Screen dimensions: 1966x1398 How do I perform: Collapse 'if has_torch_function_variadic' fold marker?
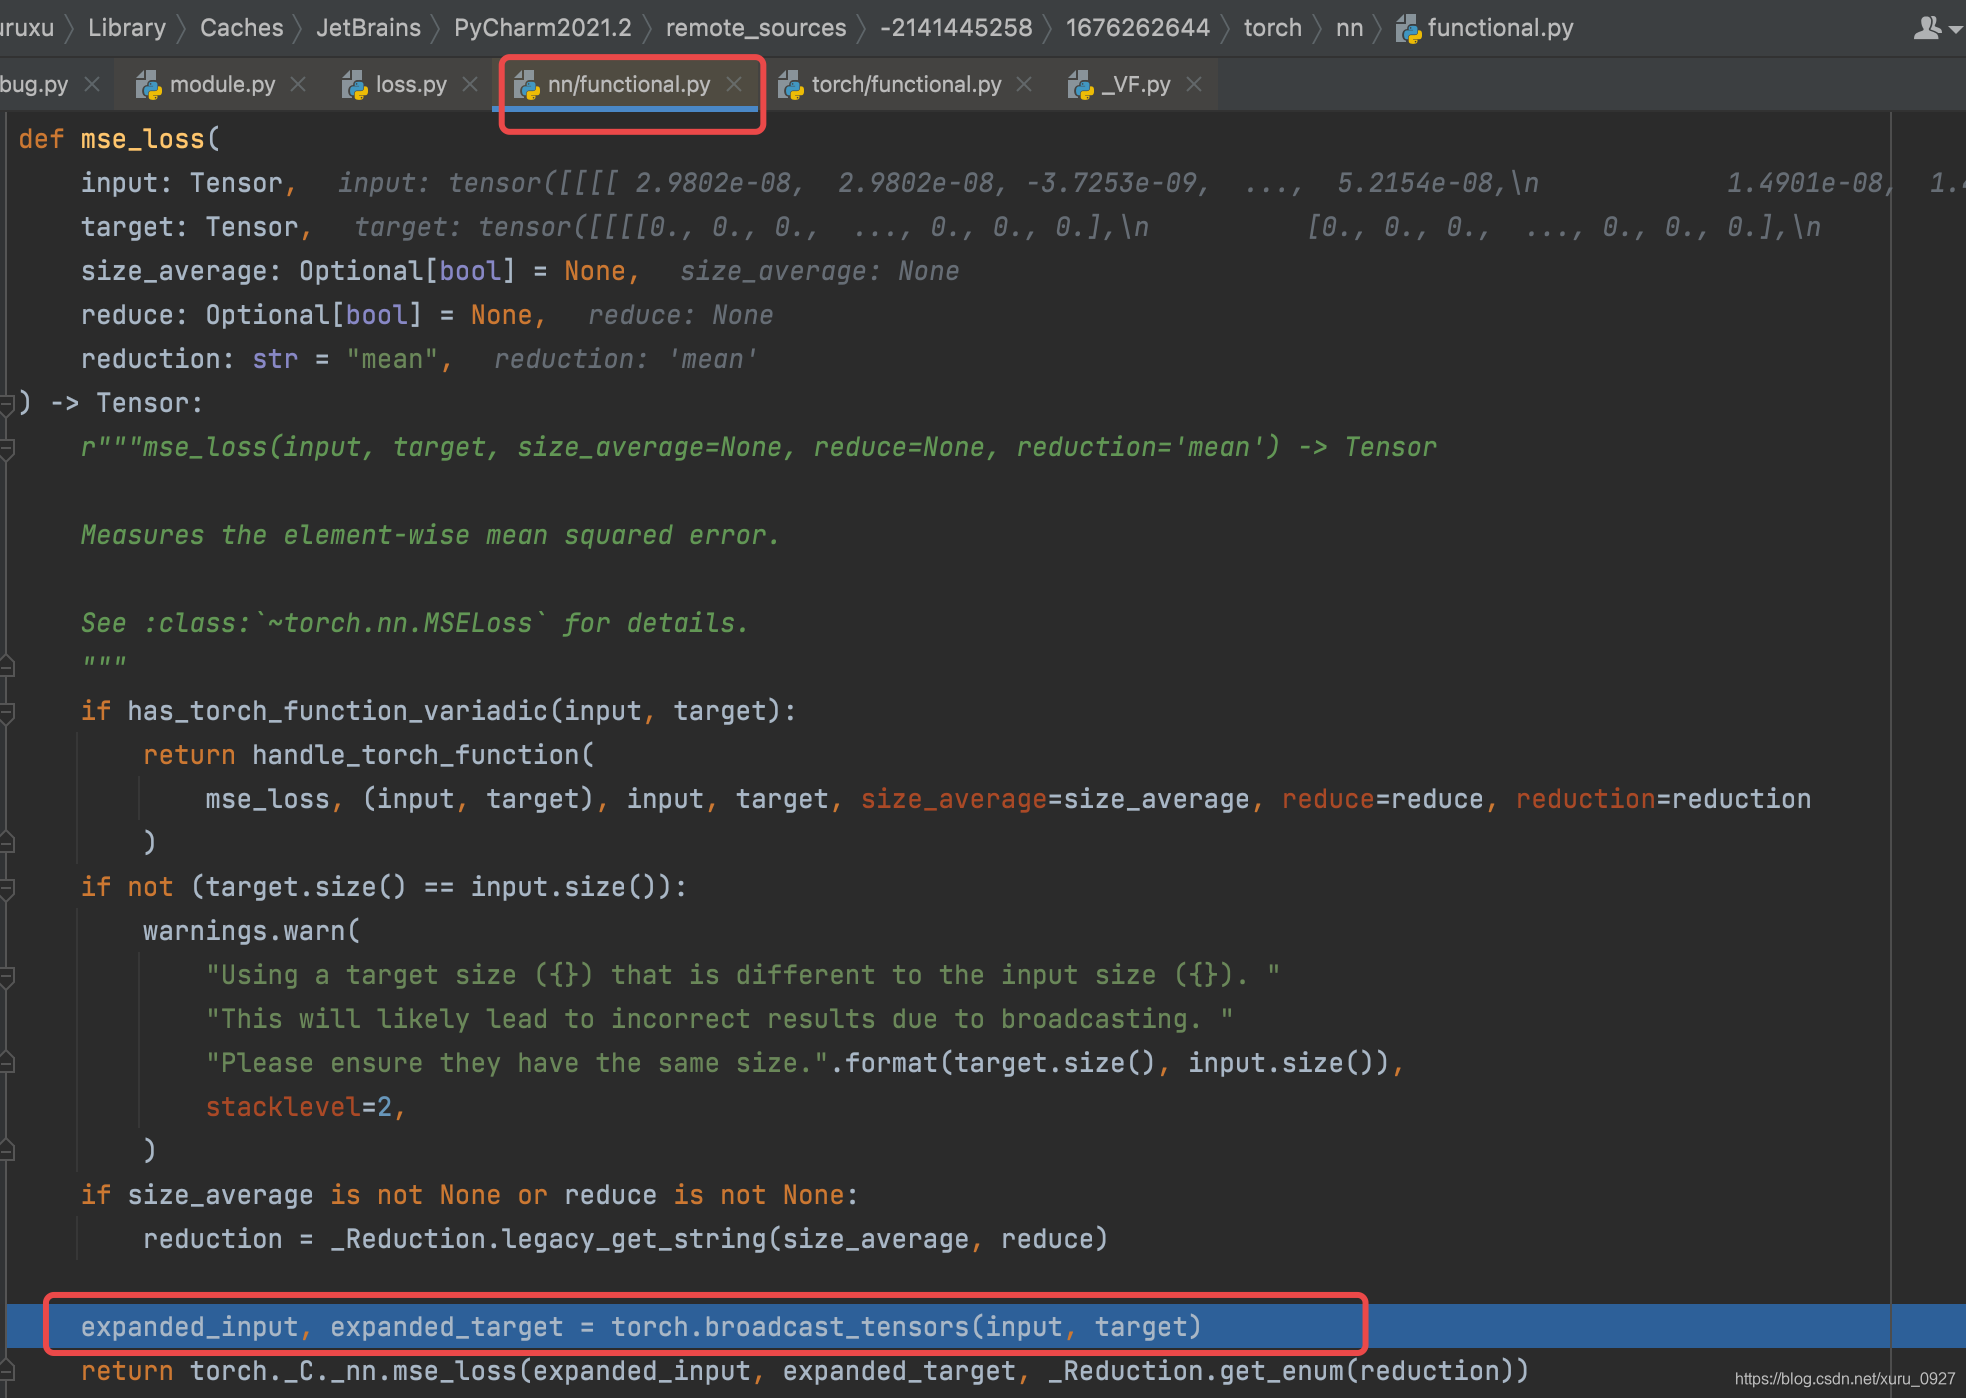pyautogui.click(x=7, y=713)
